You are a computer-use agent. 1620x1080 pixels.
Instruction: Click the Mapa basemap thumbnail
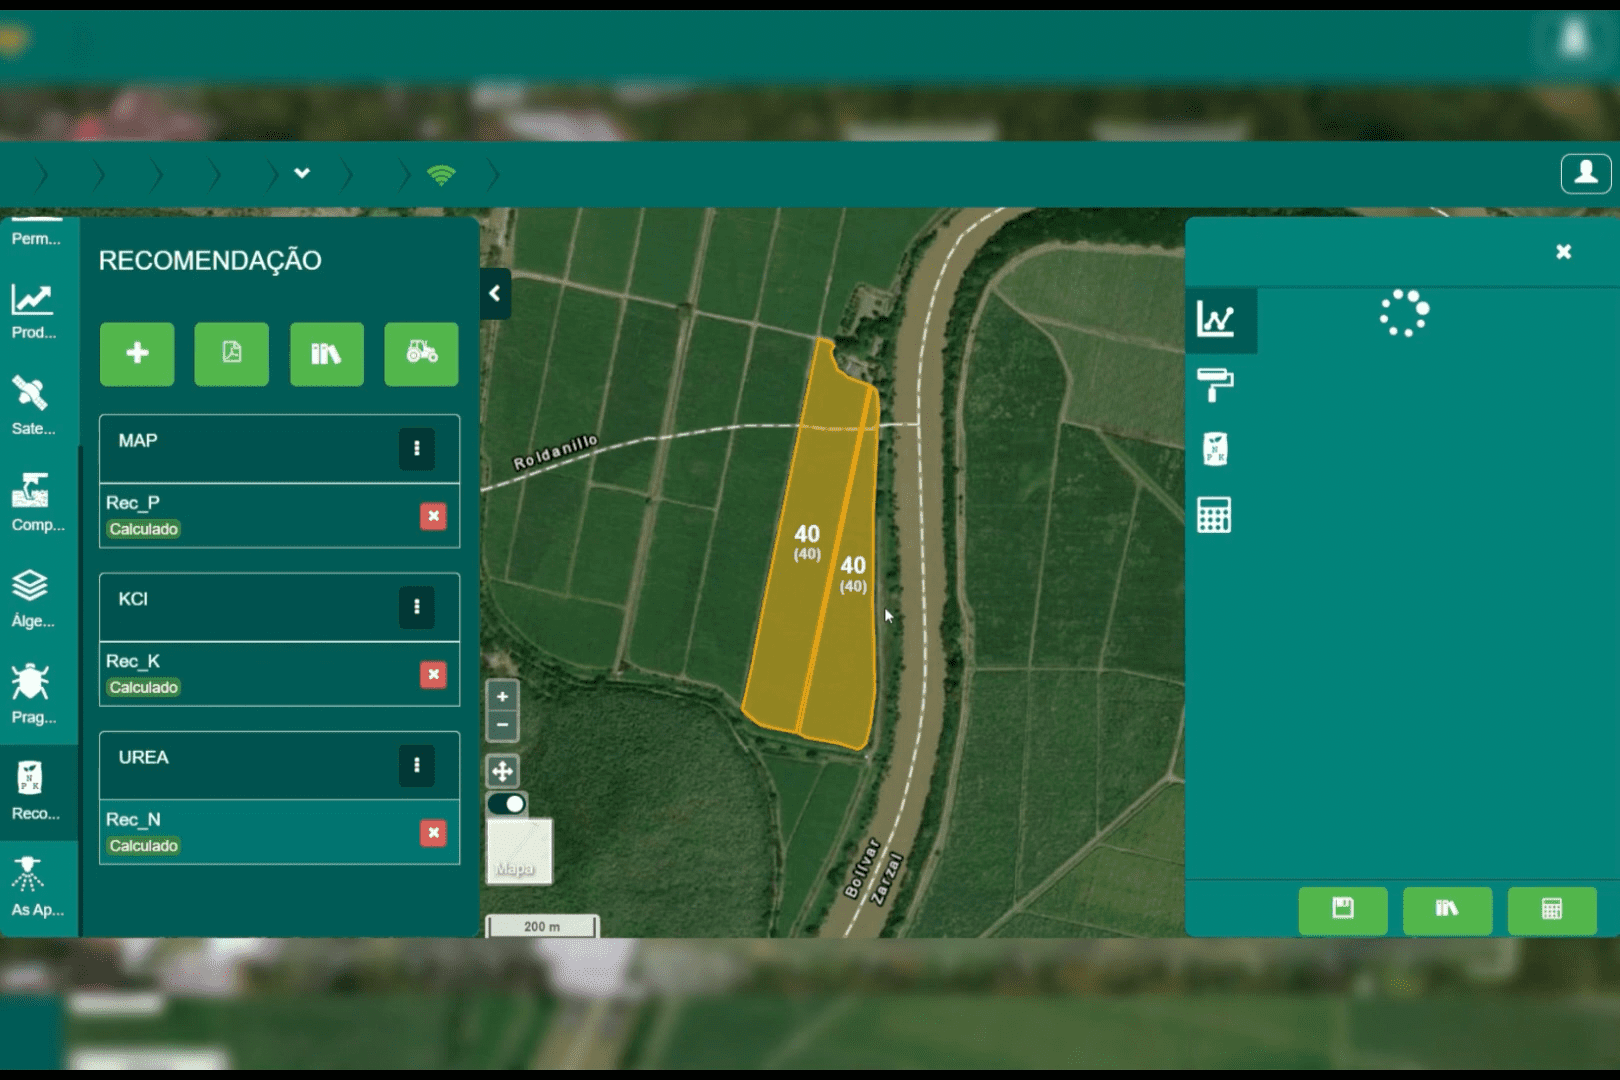tap(519, 851)
